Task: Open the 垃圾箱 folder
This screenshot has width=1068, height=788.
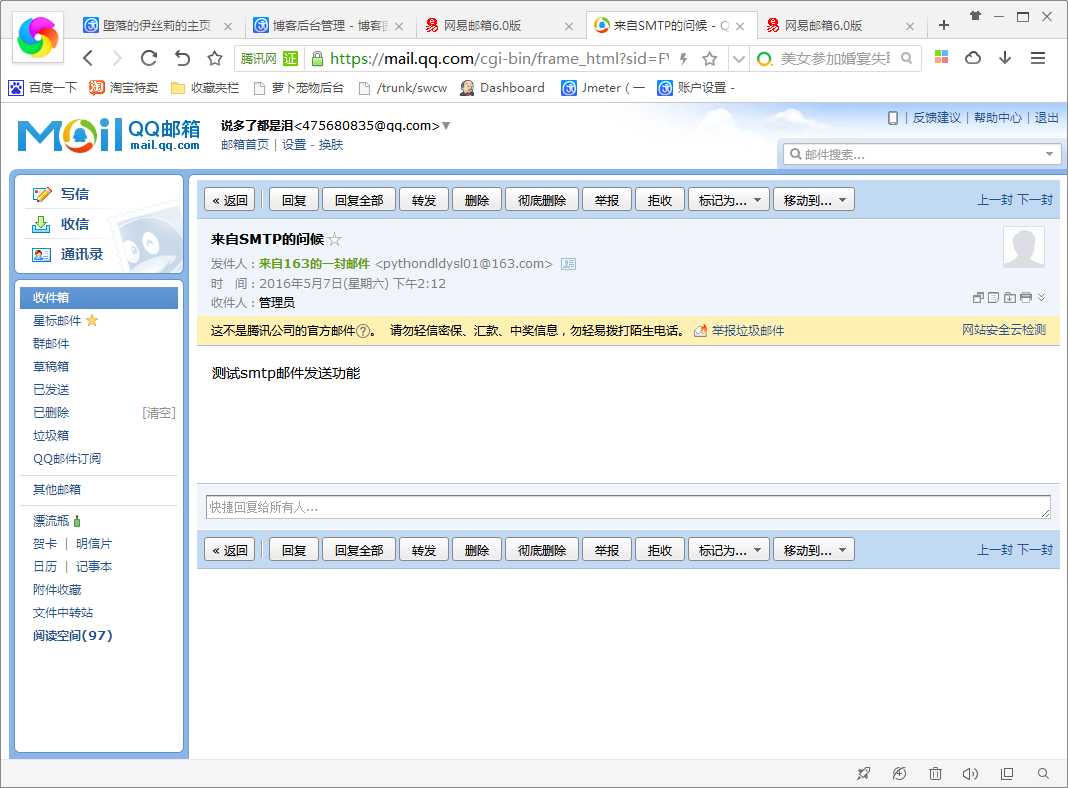Action: [51, 436]
